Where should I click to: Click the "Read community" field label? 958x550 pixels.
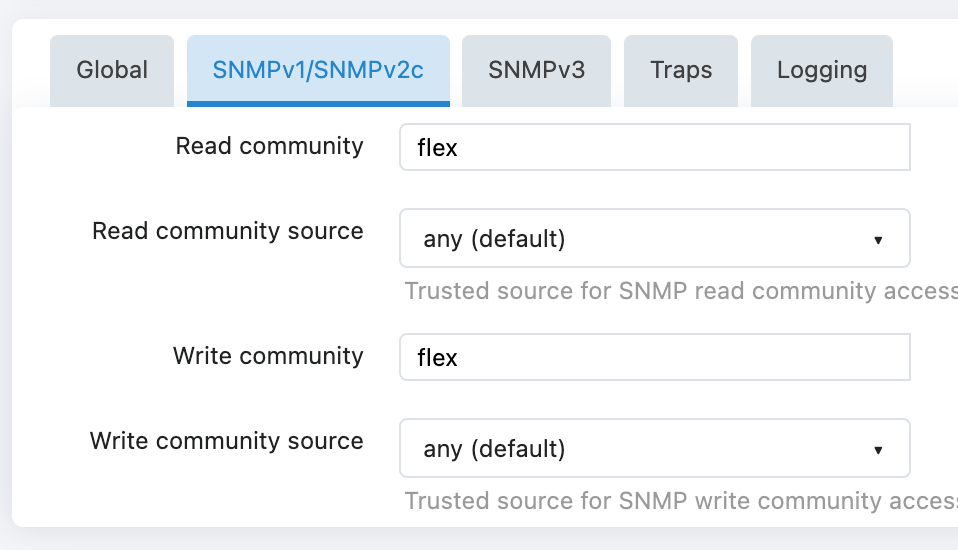pos(269,146)
